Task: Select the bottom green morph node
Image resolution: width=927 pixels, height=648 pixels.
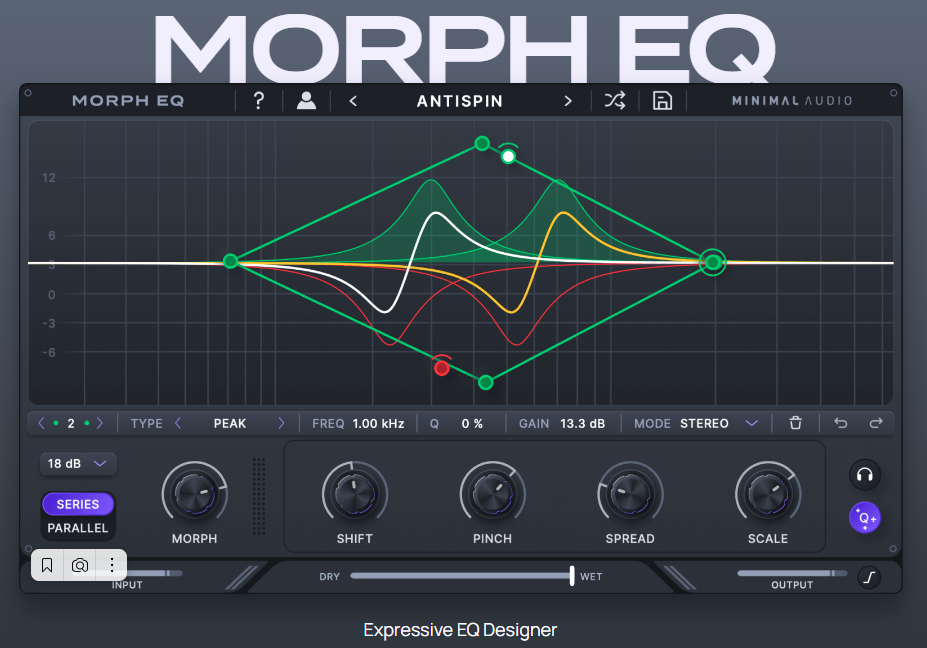Action: [485, 383]
